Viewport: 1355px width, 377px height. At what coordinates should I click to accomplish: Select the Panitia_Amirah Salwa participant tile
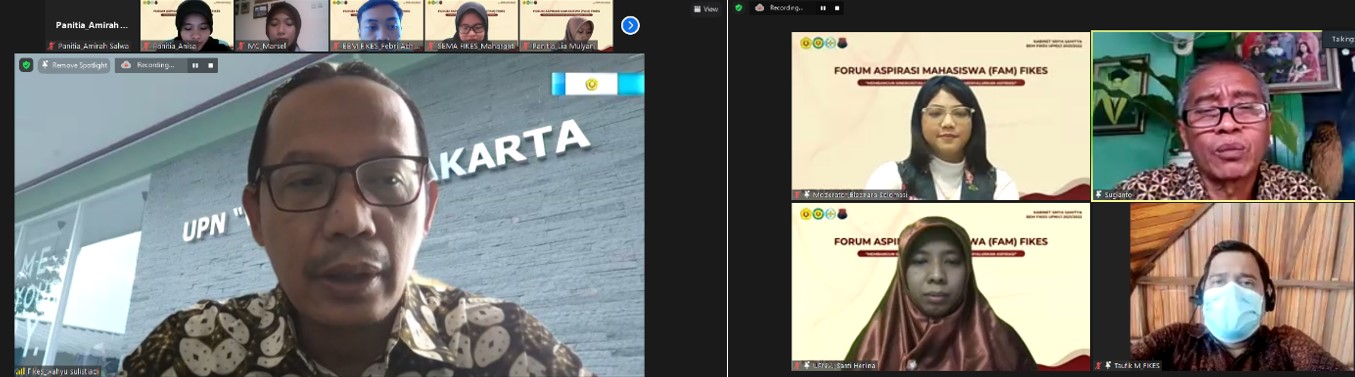coord(92,26)
